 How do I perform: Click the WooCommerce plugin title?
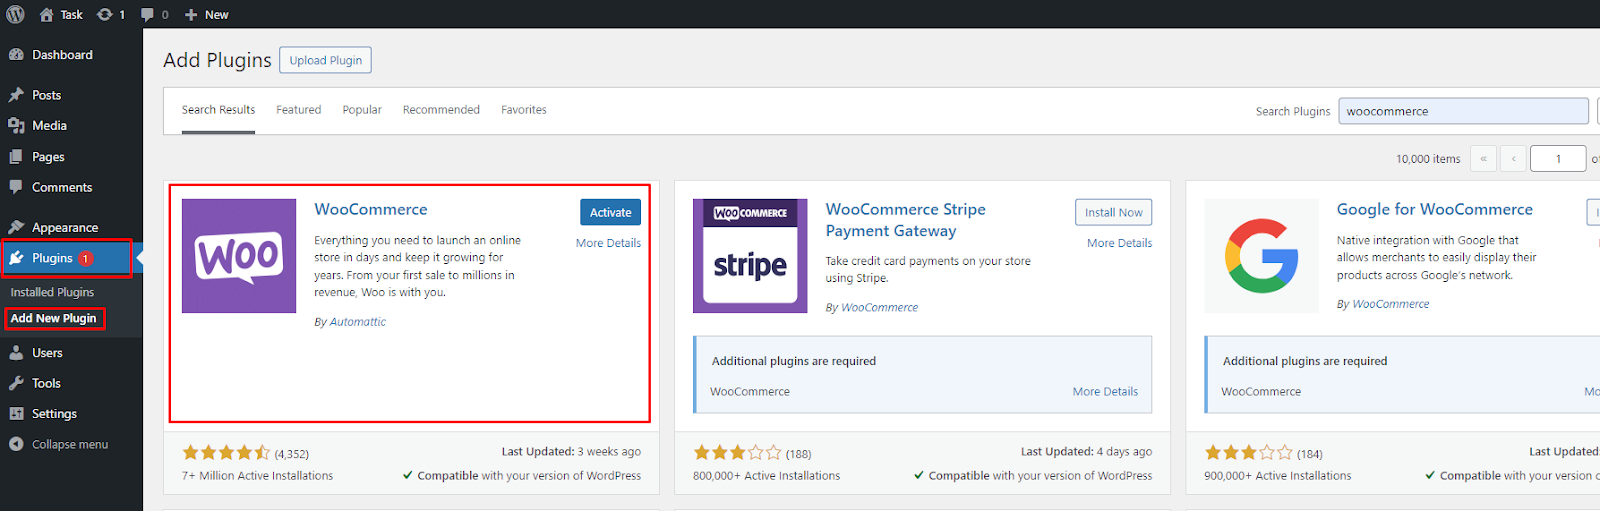point(371,209)
